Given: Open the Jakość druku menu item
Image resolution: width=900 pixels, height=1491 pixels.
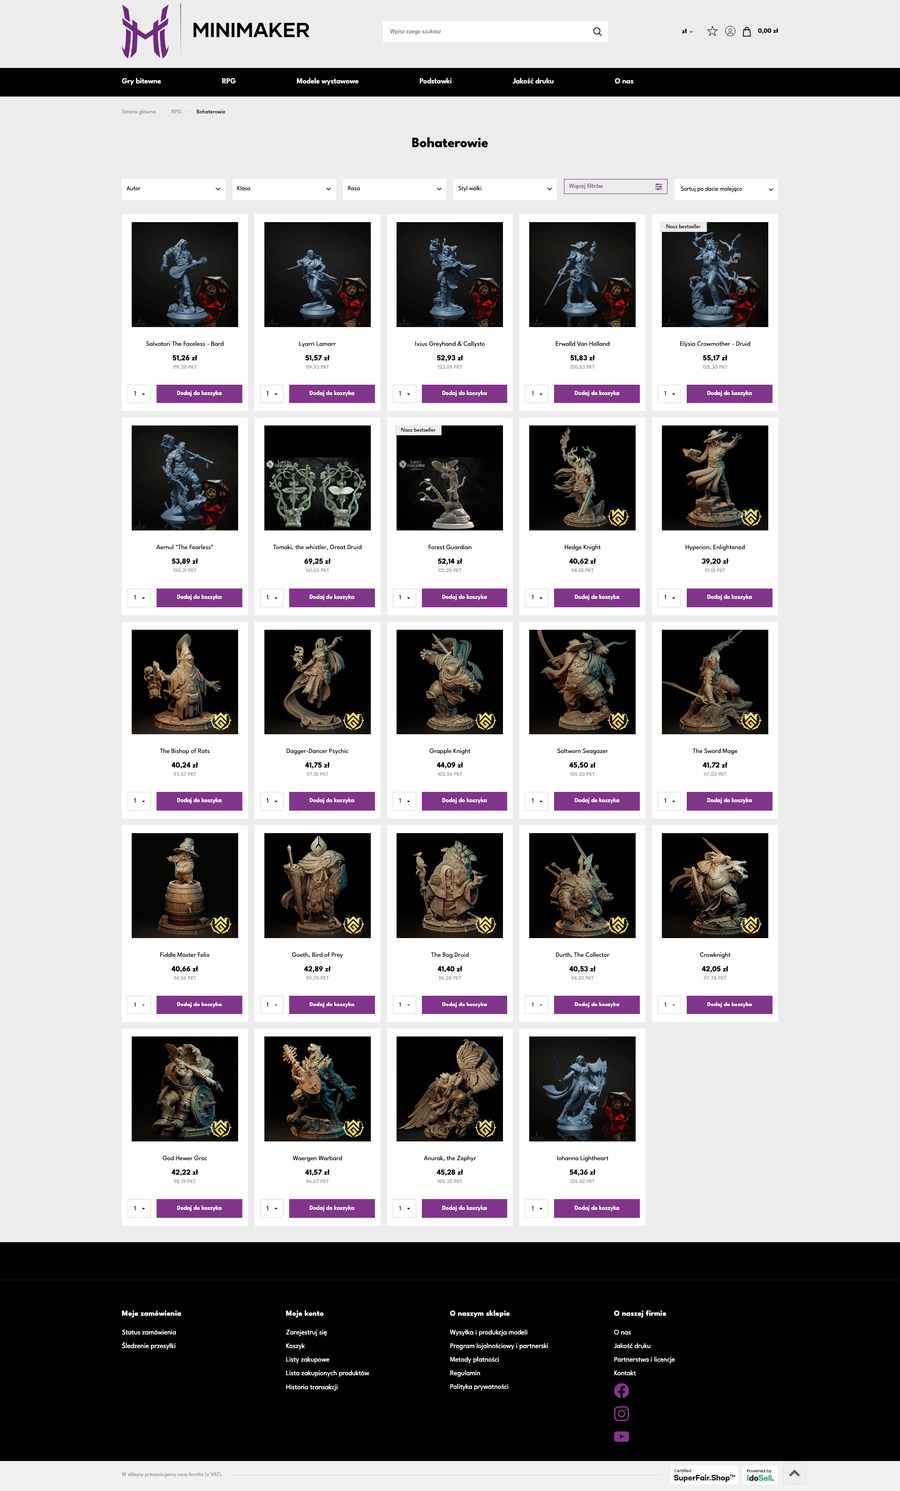Looking at the screenshot, I should click(533, 81).
